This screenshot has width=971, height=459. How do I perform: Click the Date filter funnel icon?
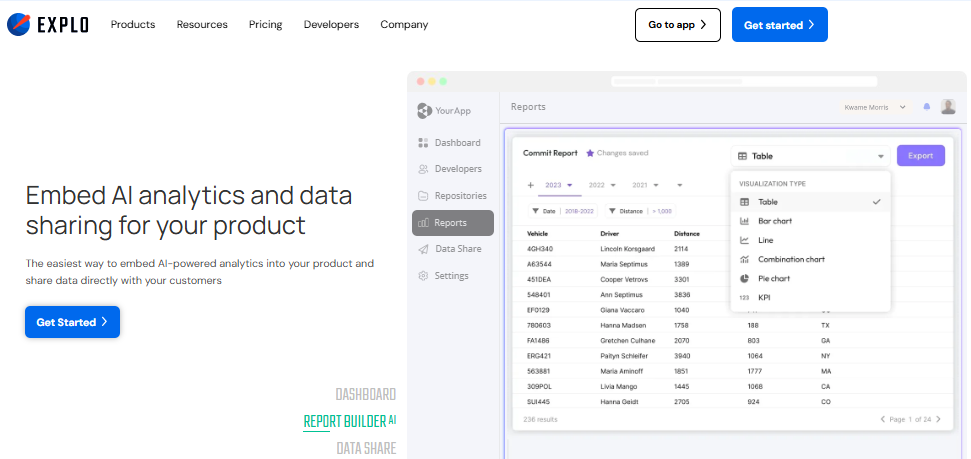pos(535,211)
